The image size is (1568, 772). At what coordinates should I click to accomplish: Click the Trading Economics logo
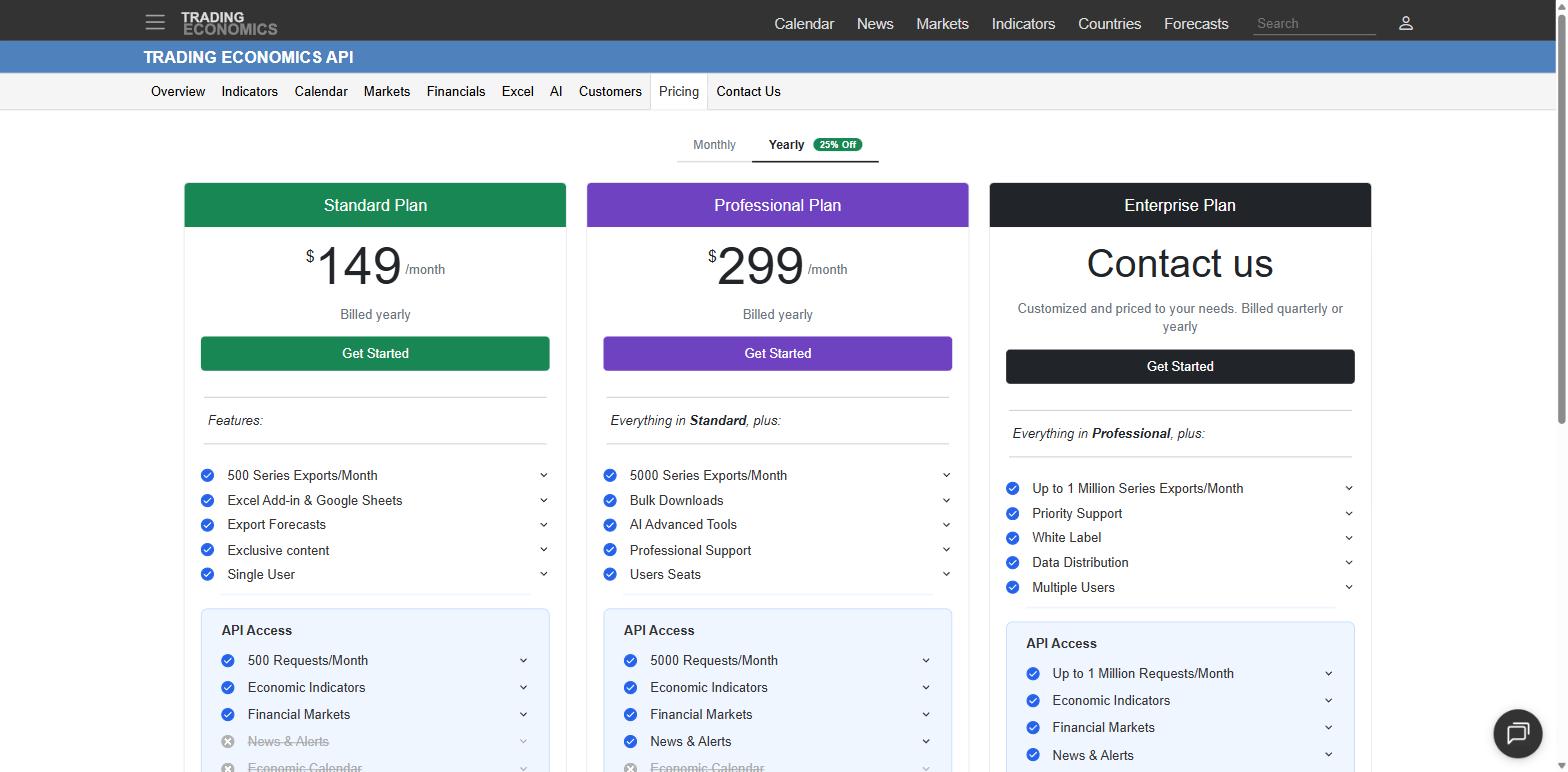[x=229, y=23]
